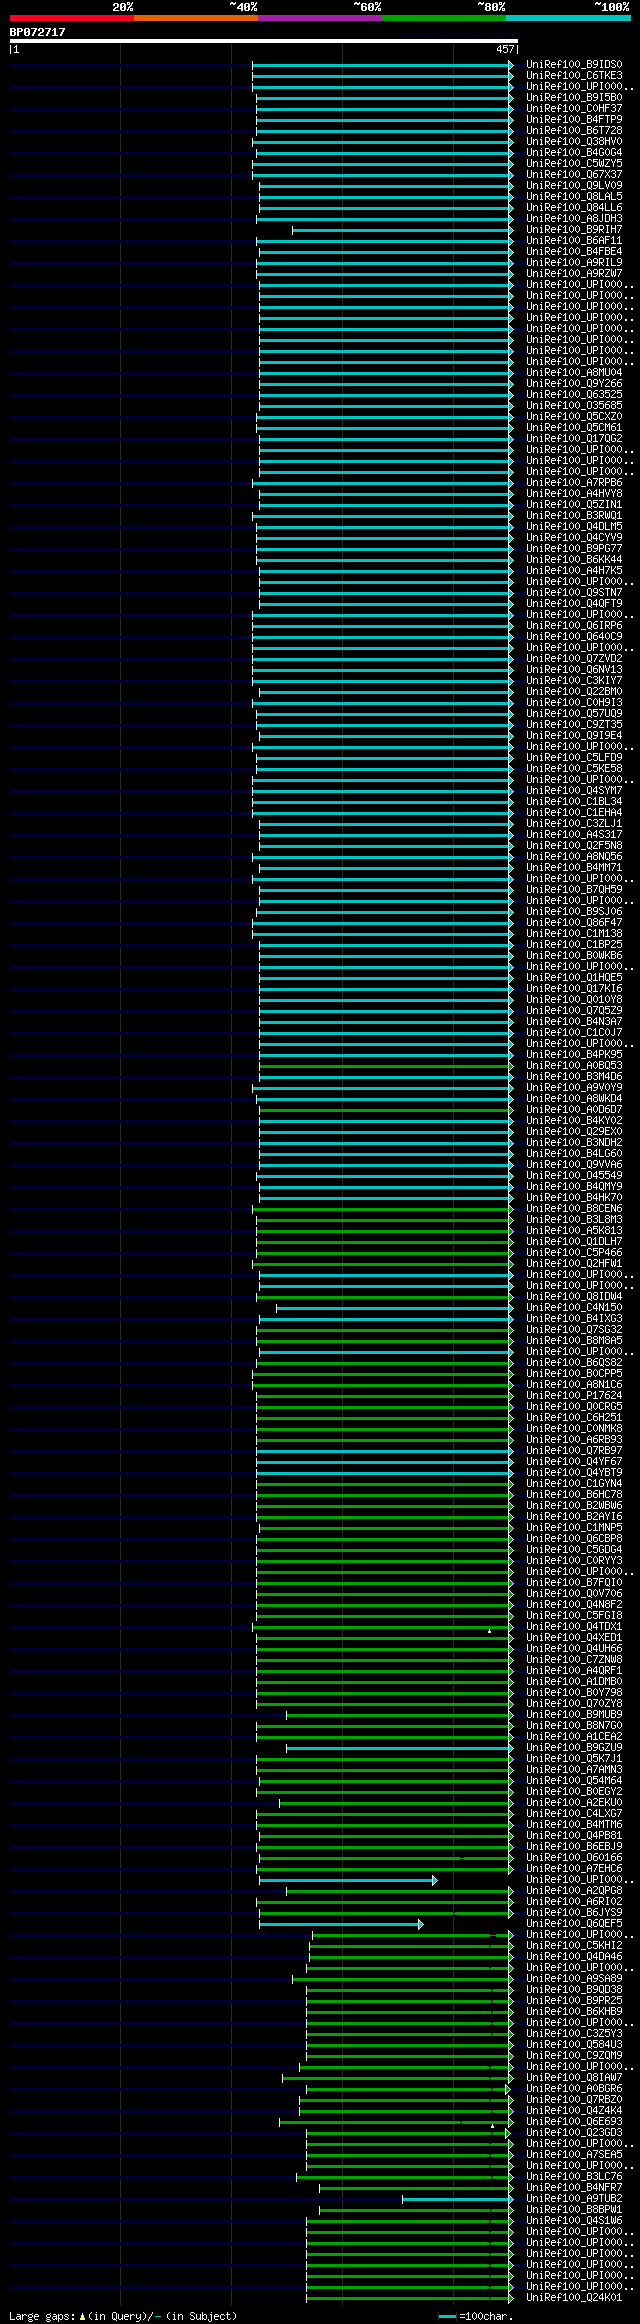This screenshot has height=2324, width=640.
Task: Select UniRef100_Q7RB97 label
Action: (574, 1451)
